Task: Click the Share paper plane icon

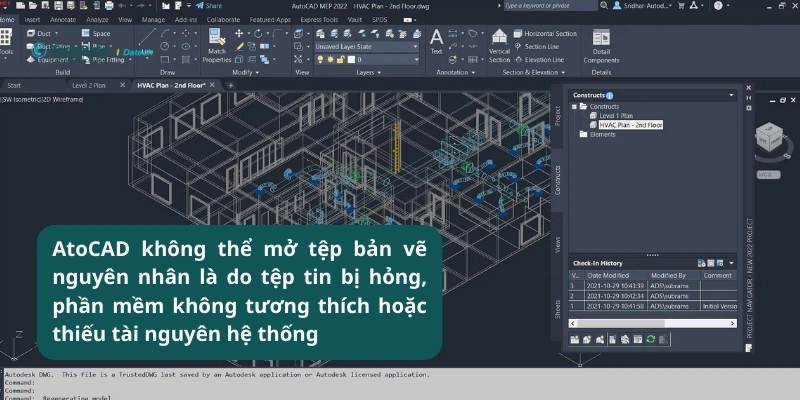Action: (200, 6)
